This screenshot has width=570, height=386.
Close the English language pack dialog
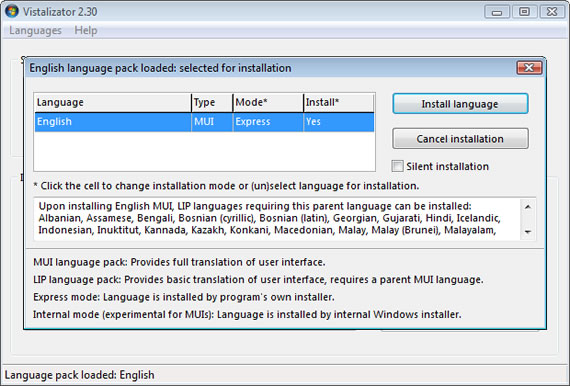coord(529,68)
